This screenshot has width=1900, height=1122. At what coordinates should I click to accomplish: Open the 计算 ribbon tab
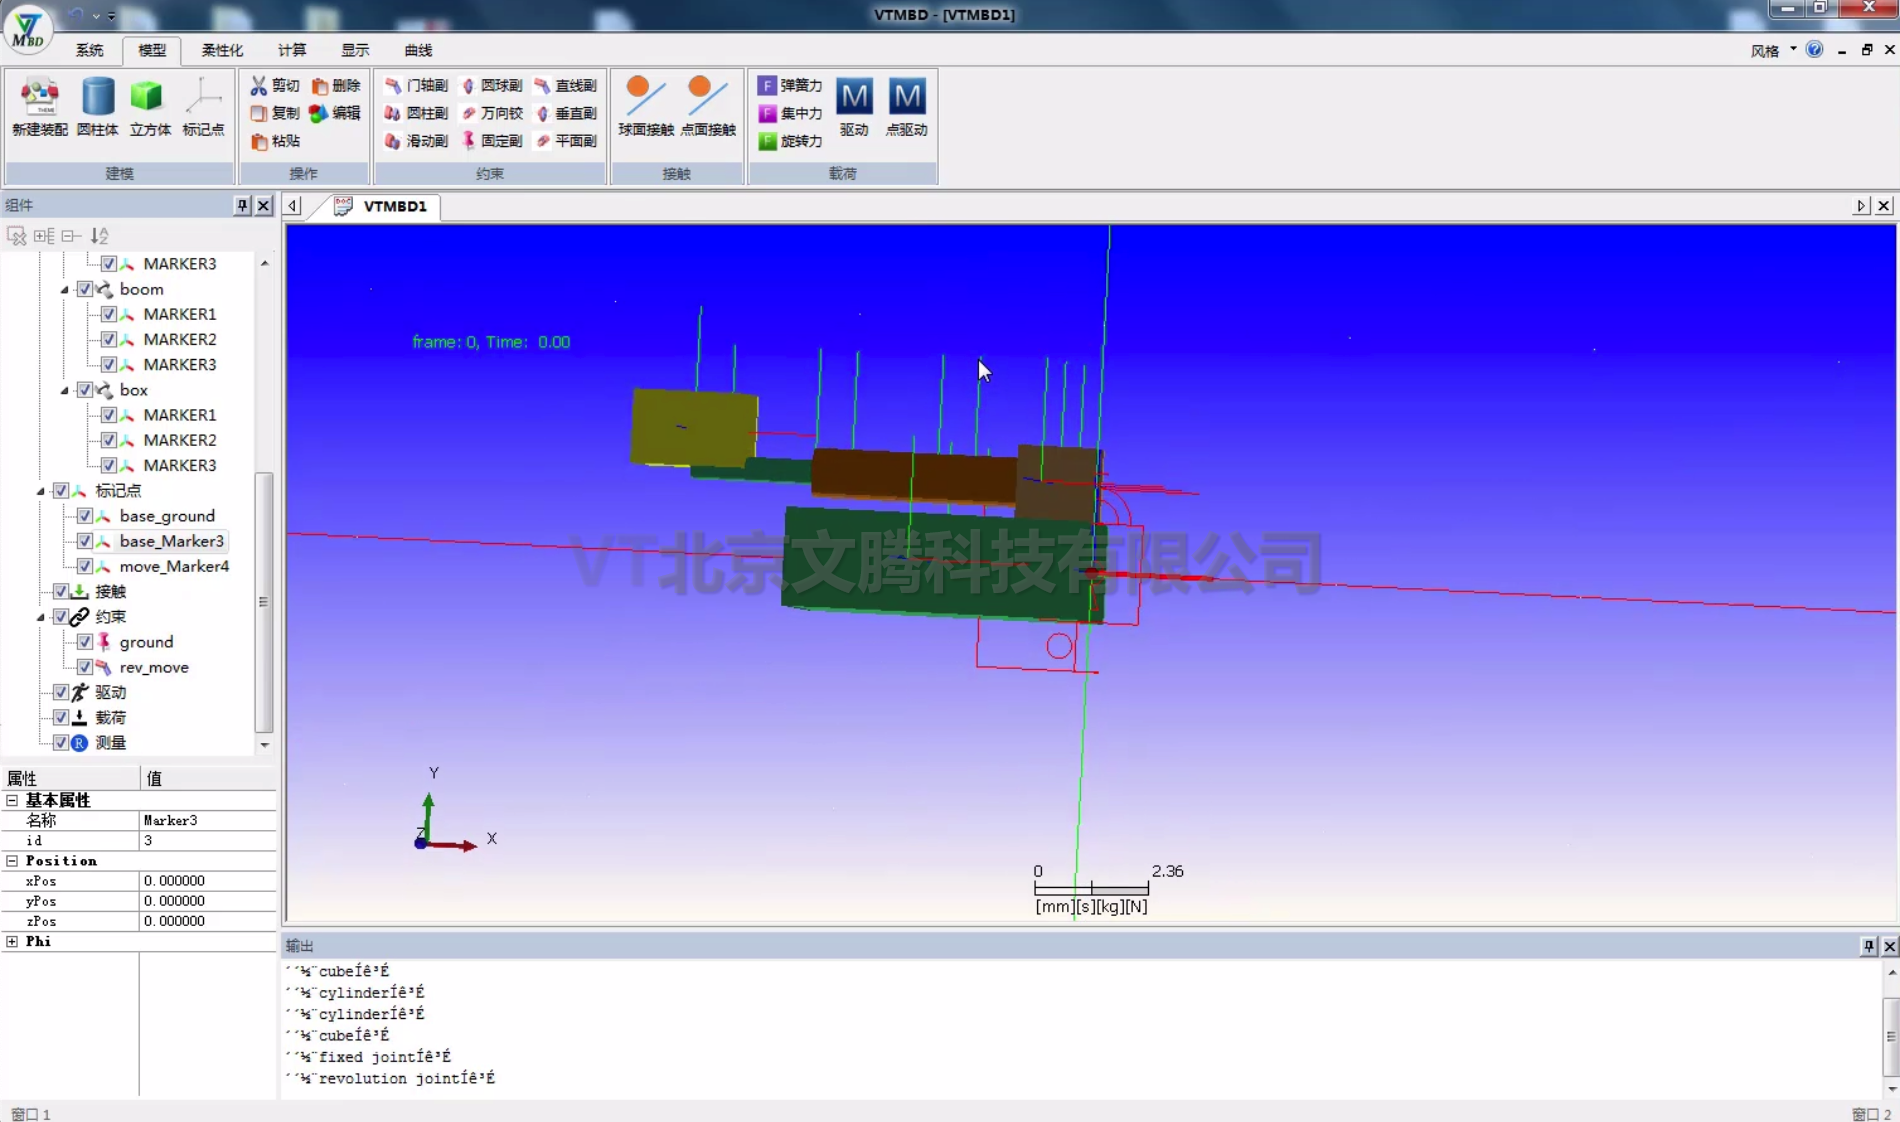[292, 50]
